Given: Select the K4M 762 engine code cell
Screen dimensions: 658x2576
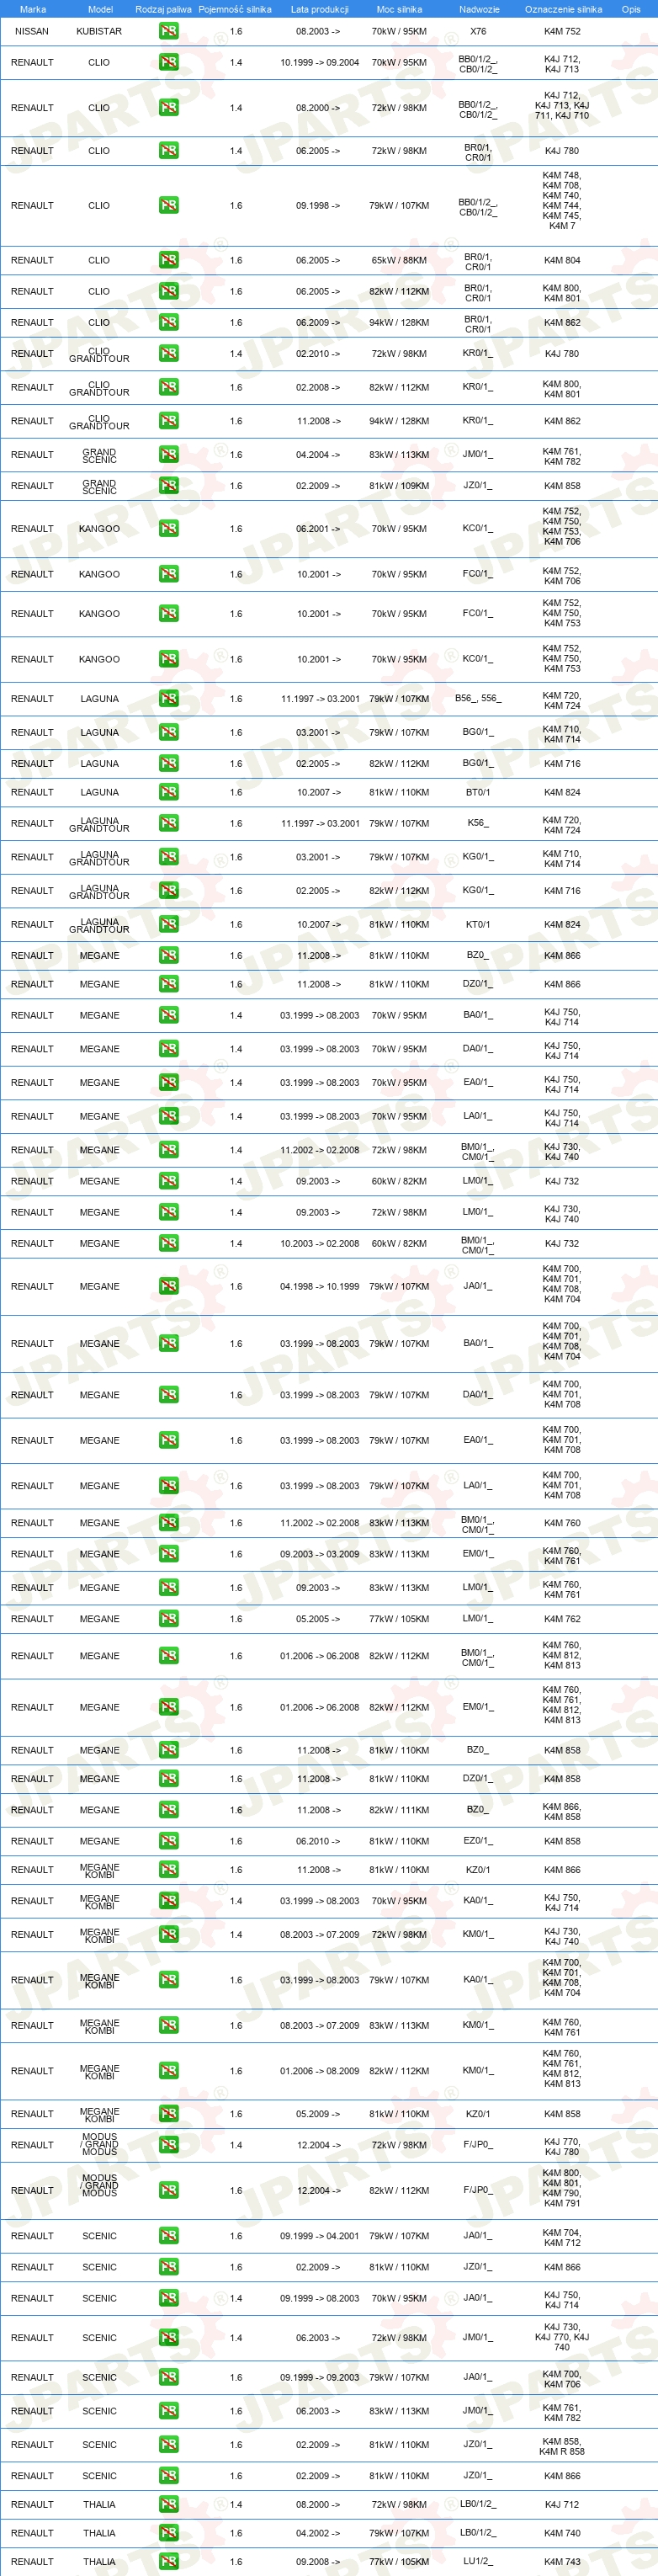Looking at the screenshot, I should coord(562,1618).
